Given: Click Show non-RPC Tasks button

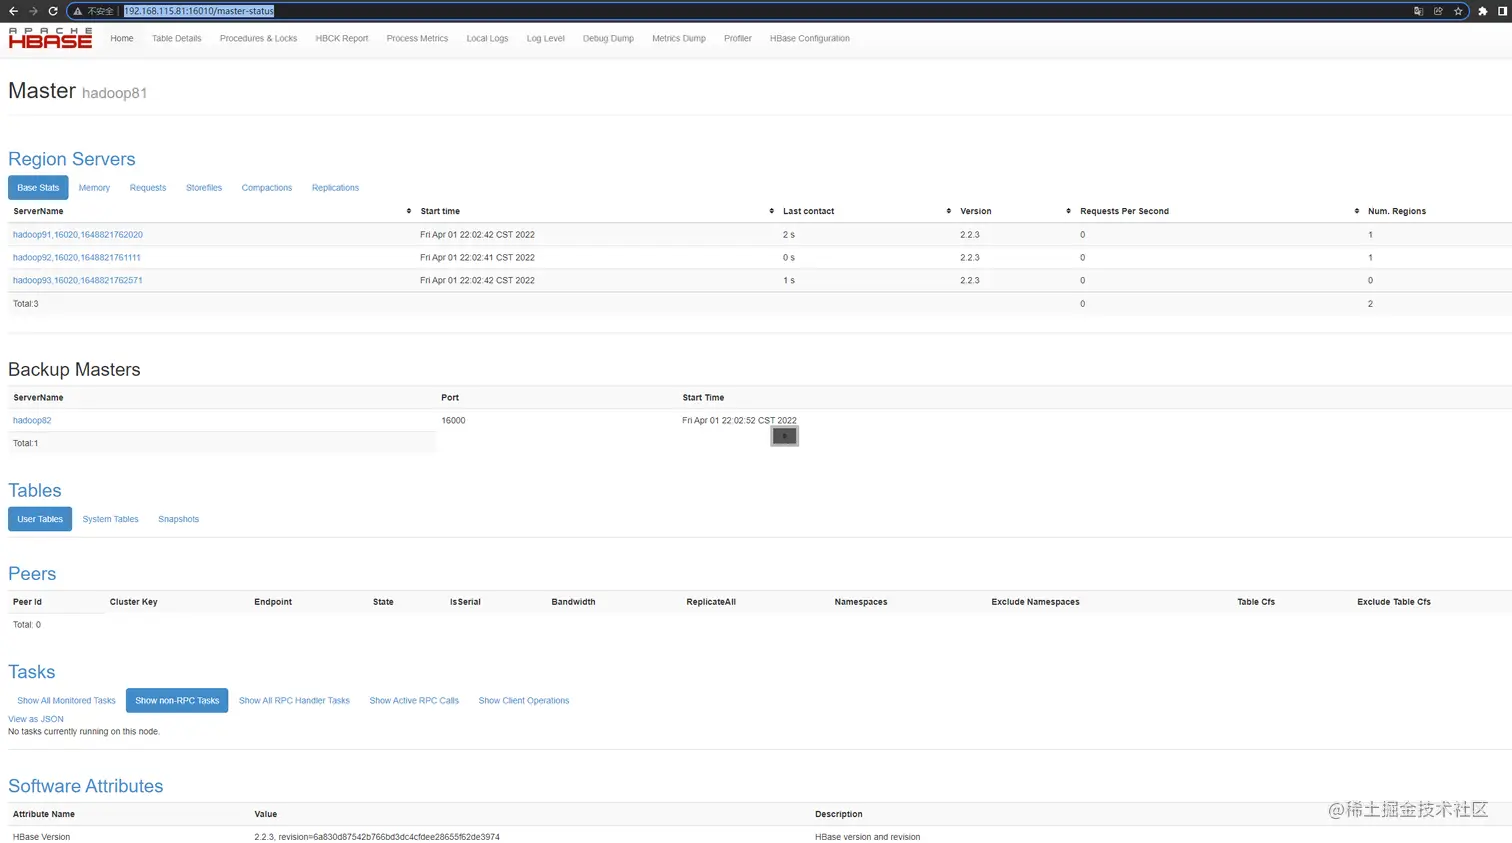Looking at the screenshot, I should [177, 701].
